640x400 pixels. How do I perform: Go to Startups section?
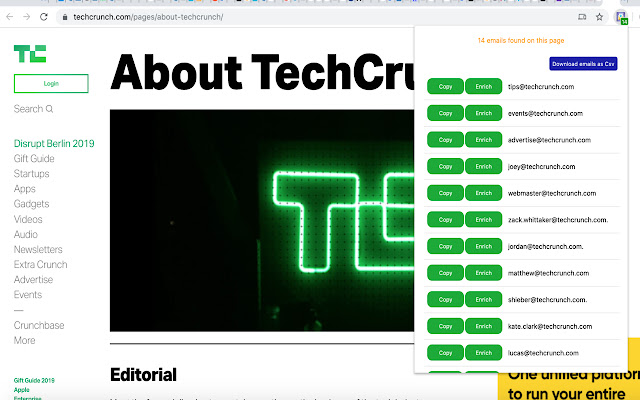31,174
